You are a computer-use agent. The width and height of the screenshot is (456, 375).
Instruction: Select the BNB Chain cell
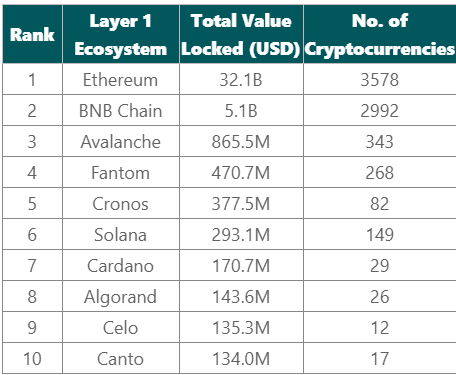click(121, 110)
